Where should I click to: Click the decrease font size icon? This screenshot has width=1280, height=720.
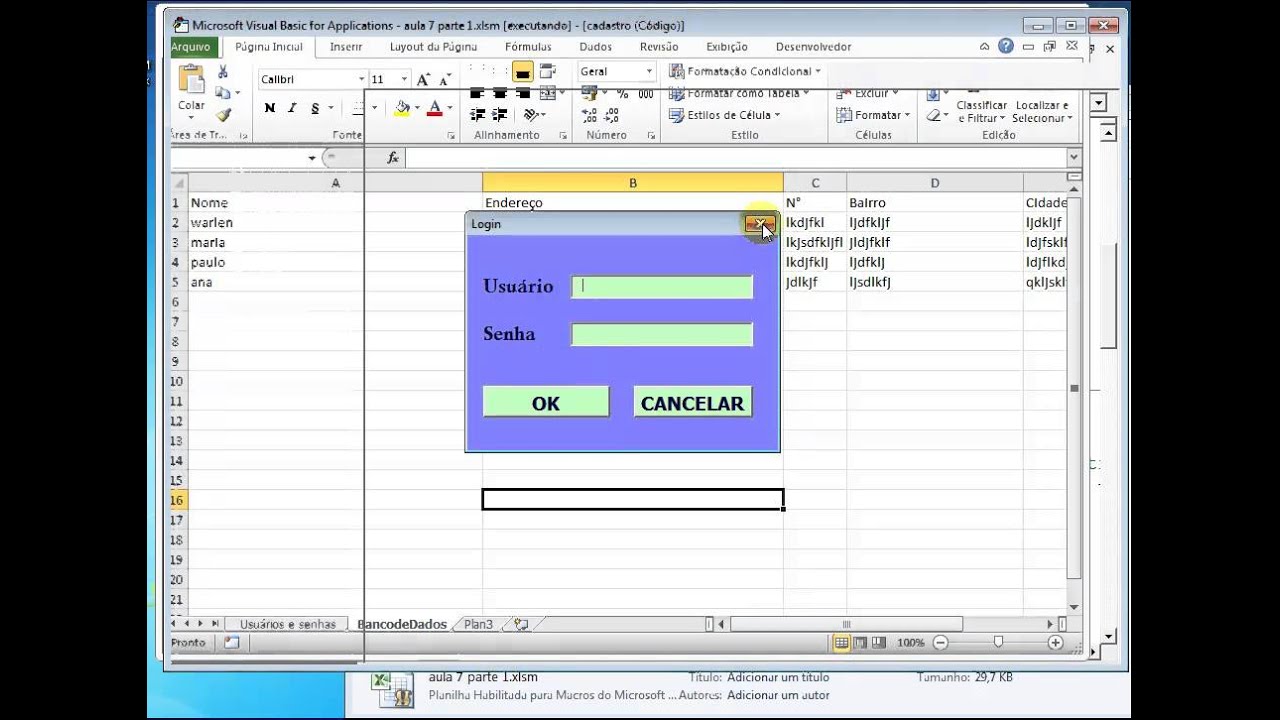click(444, 79)
